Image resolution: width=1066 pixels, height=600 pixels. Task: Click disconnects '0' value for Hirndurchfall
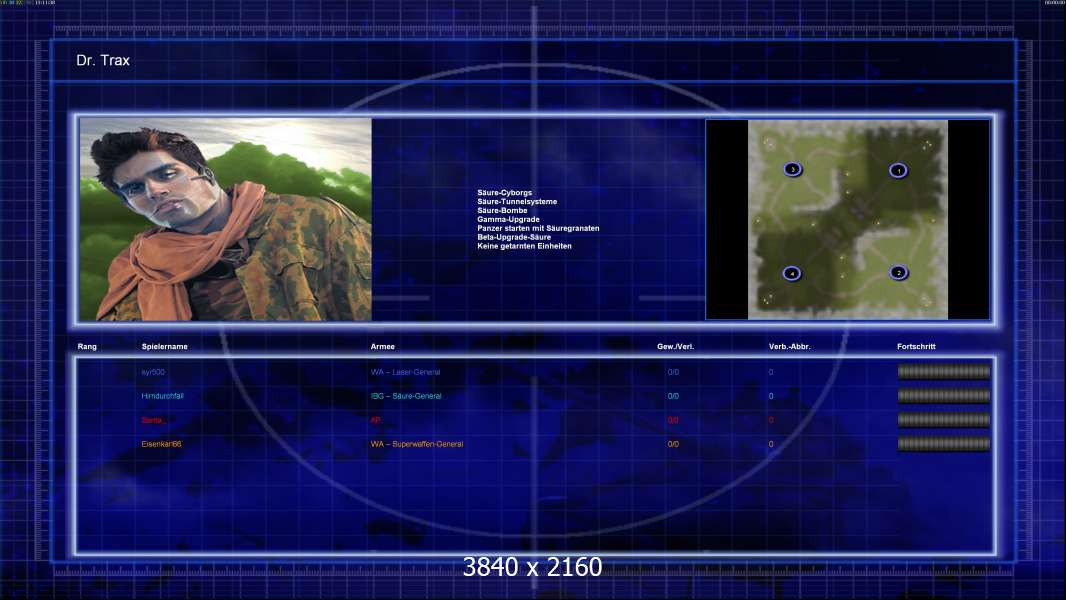tap(771, 396)
